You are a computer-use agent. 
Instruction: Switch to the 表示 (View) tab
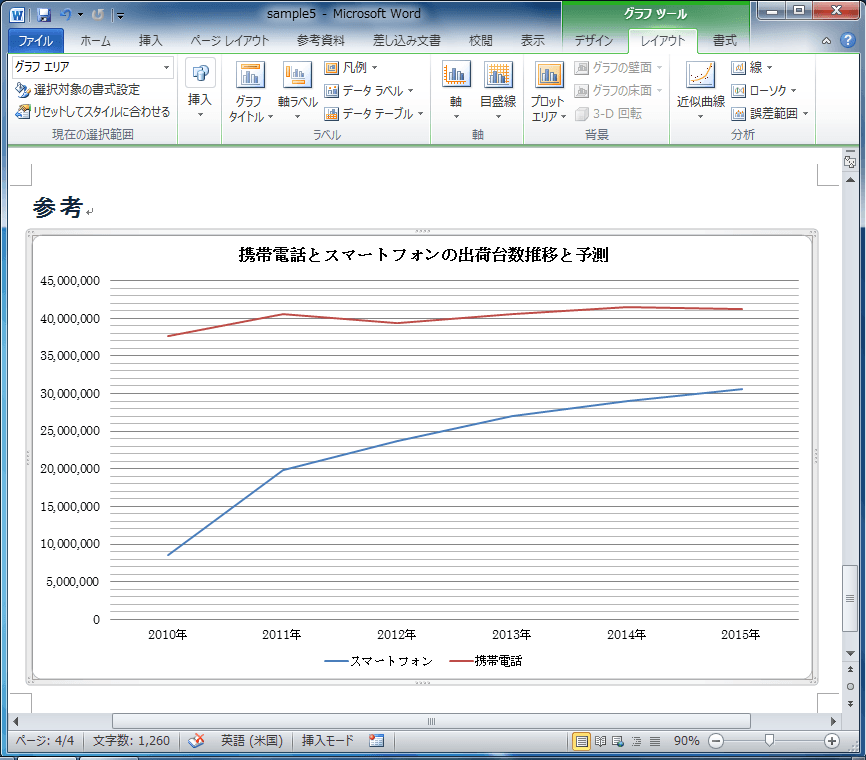pos(532,40)
